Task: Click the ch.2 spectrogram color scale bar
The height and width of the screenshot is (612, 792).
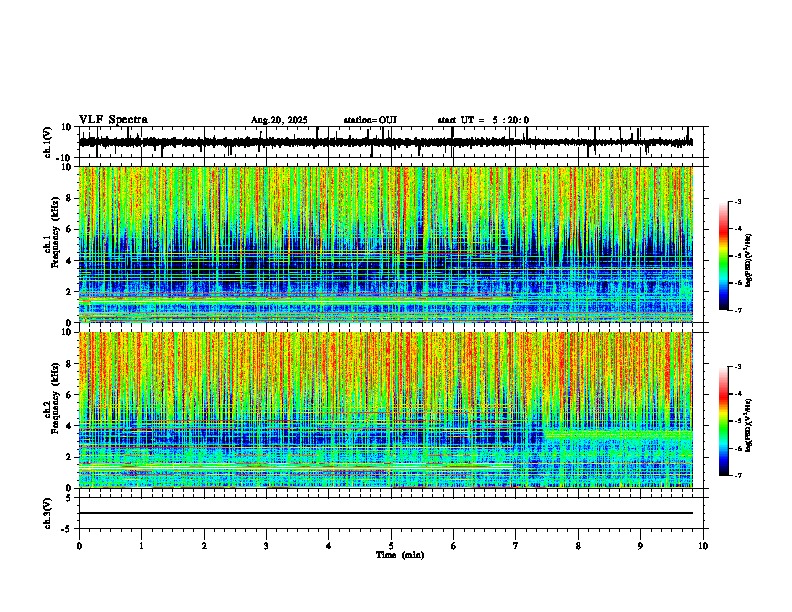Action: (724, 421)
